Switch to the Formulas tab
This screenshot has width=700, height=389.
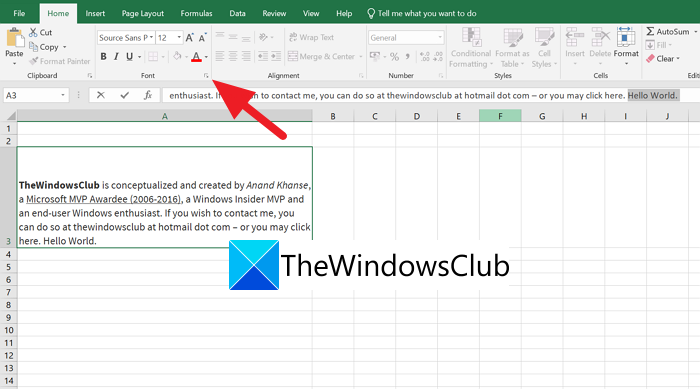(196, 13)
